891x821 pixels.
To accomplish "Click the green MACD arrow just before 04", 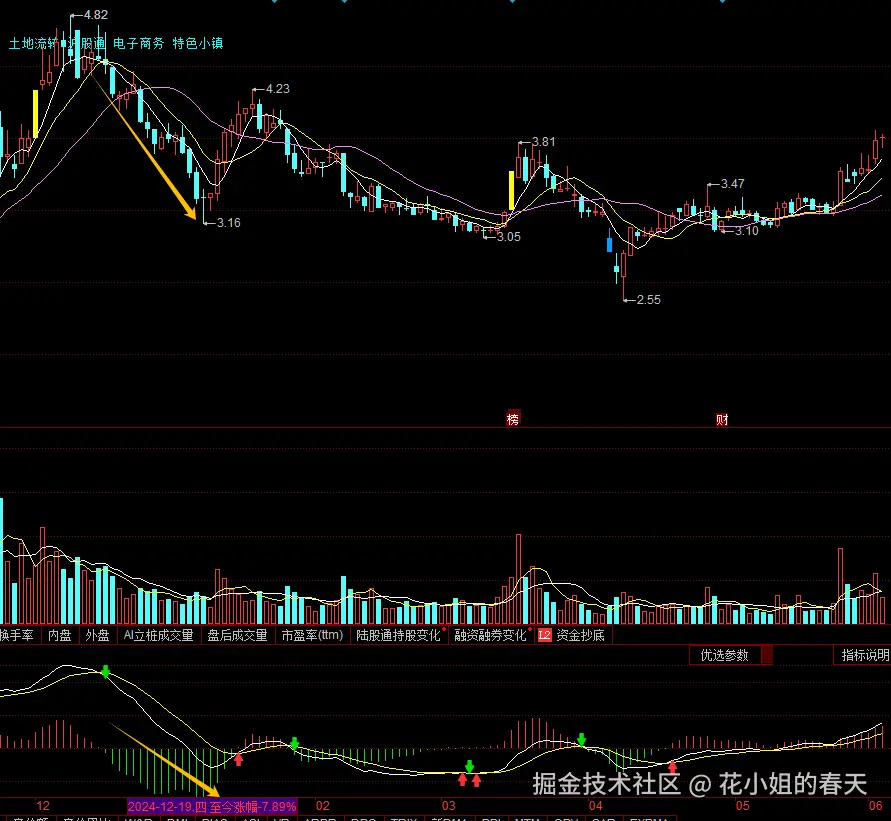I will point(581,739).
